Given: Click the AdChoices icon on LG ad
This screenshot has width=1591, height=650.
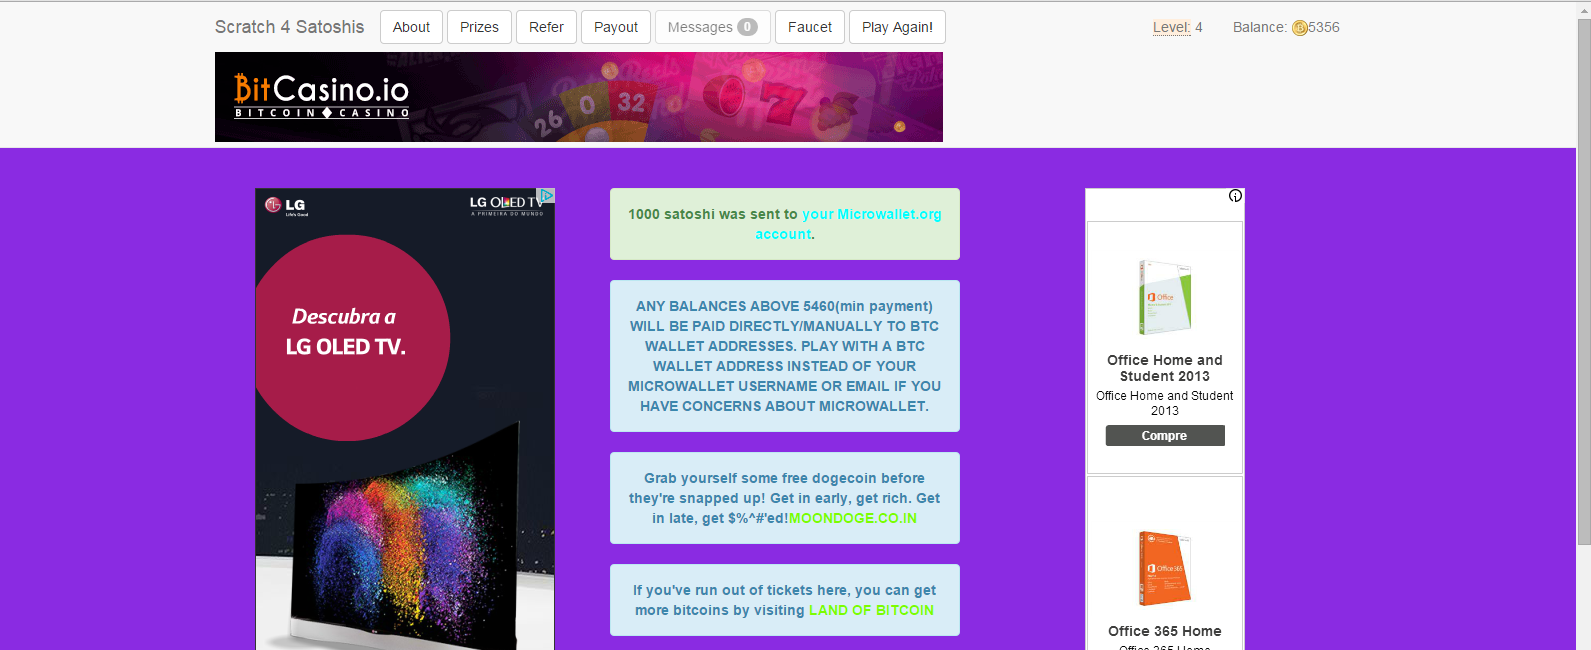Looking at the screenshot, I should [546, 195].
